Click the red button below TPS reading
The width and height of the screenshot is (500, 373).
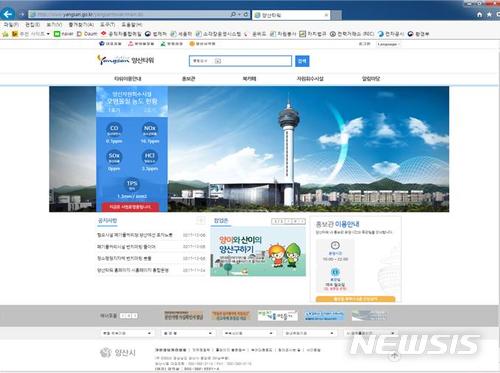pyautogui.click(x=131, y=207)
